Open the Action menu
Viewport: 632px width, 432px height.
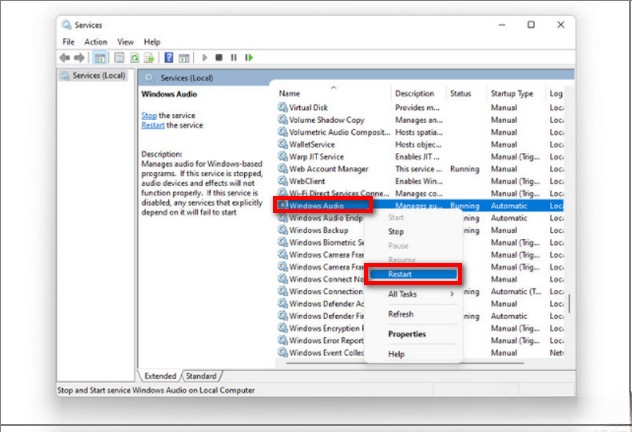(x=96, y=42)
